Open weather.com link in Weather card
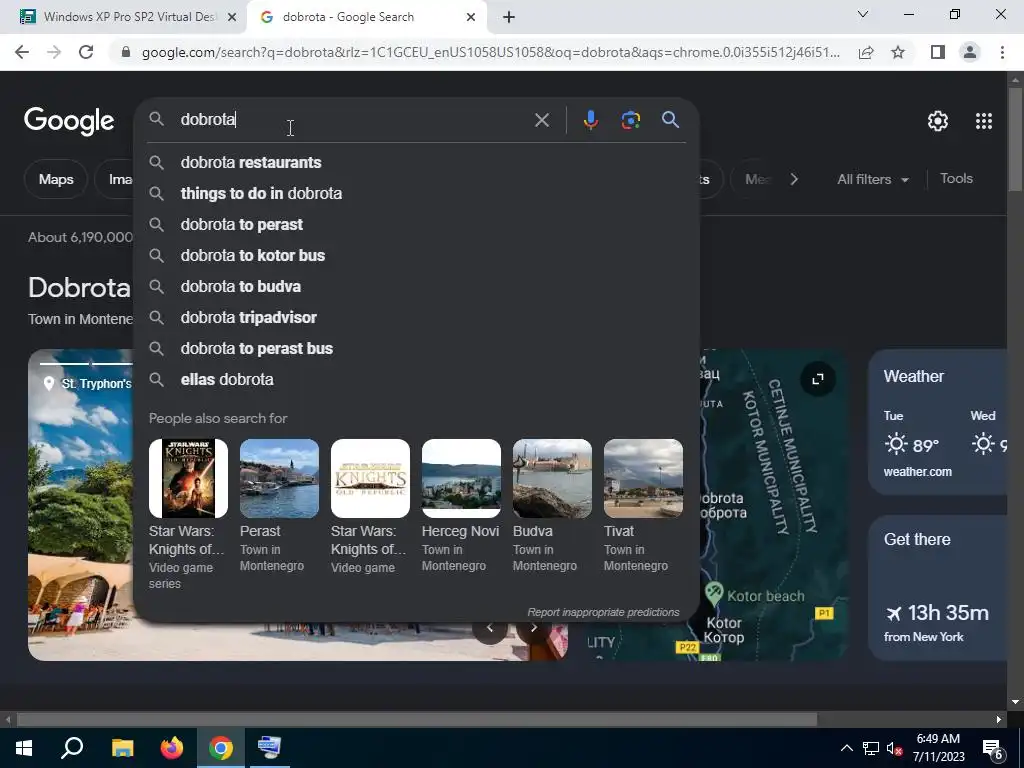 click(x=917, y=472)
